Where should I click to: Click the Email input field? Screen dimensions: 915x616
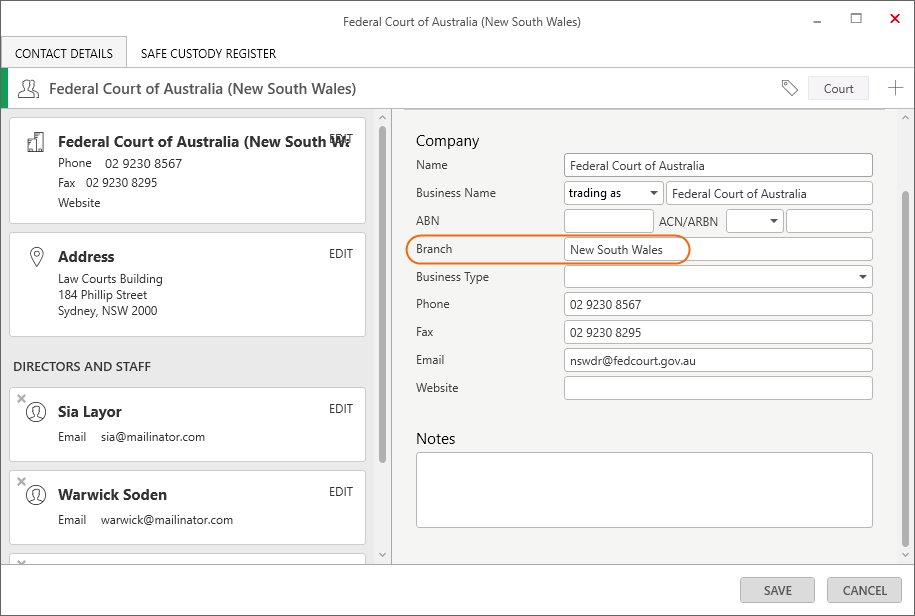(x=718, y=360)
